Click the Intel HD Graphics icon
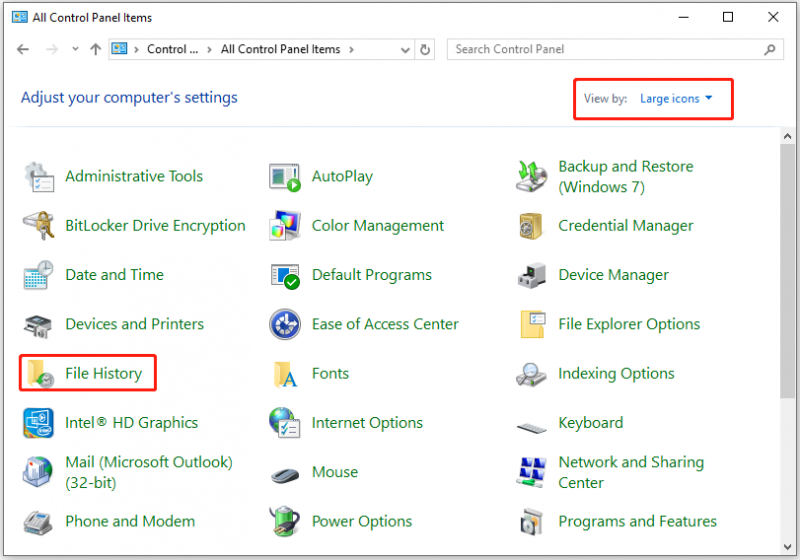800x560 pixels. (38, 423)
